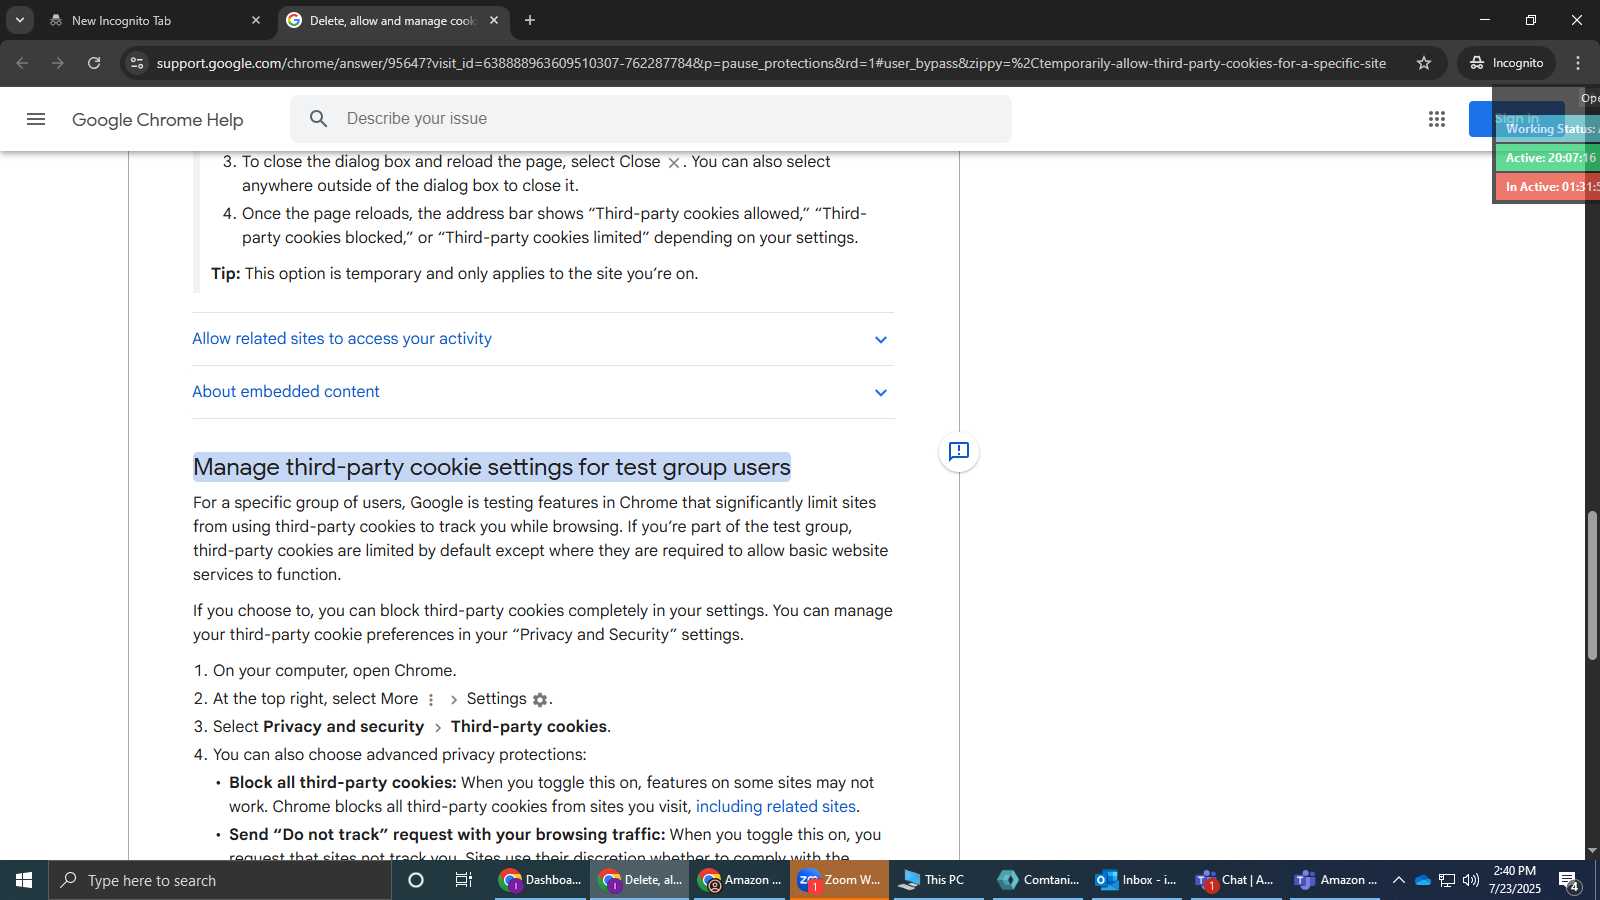Screen dimensions: 1600x900
Task: Click the Incognito indicator button
Action: click(x=1506, y=63)
